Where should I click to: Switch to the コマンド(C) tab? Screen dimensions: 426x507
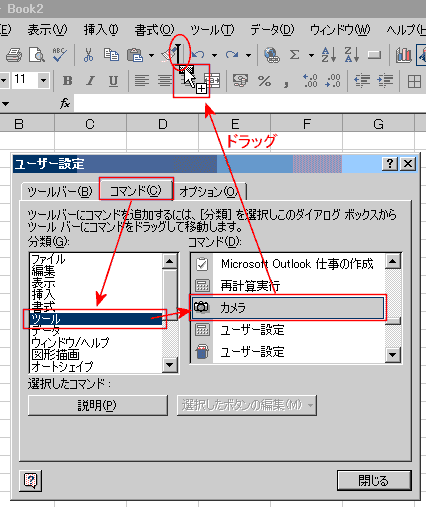(136, 191)
